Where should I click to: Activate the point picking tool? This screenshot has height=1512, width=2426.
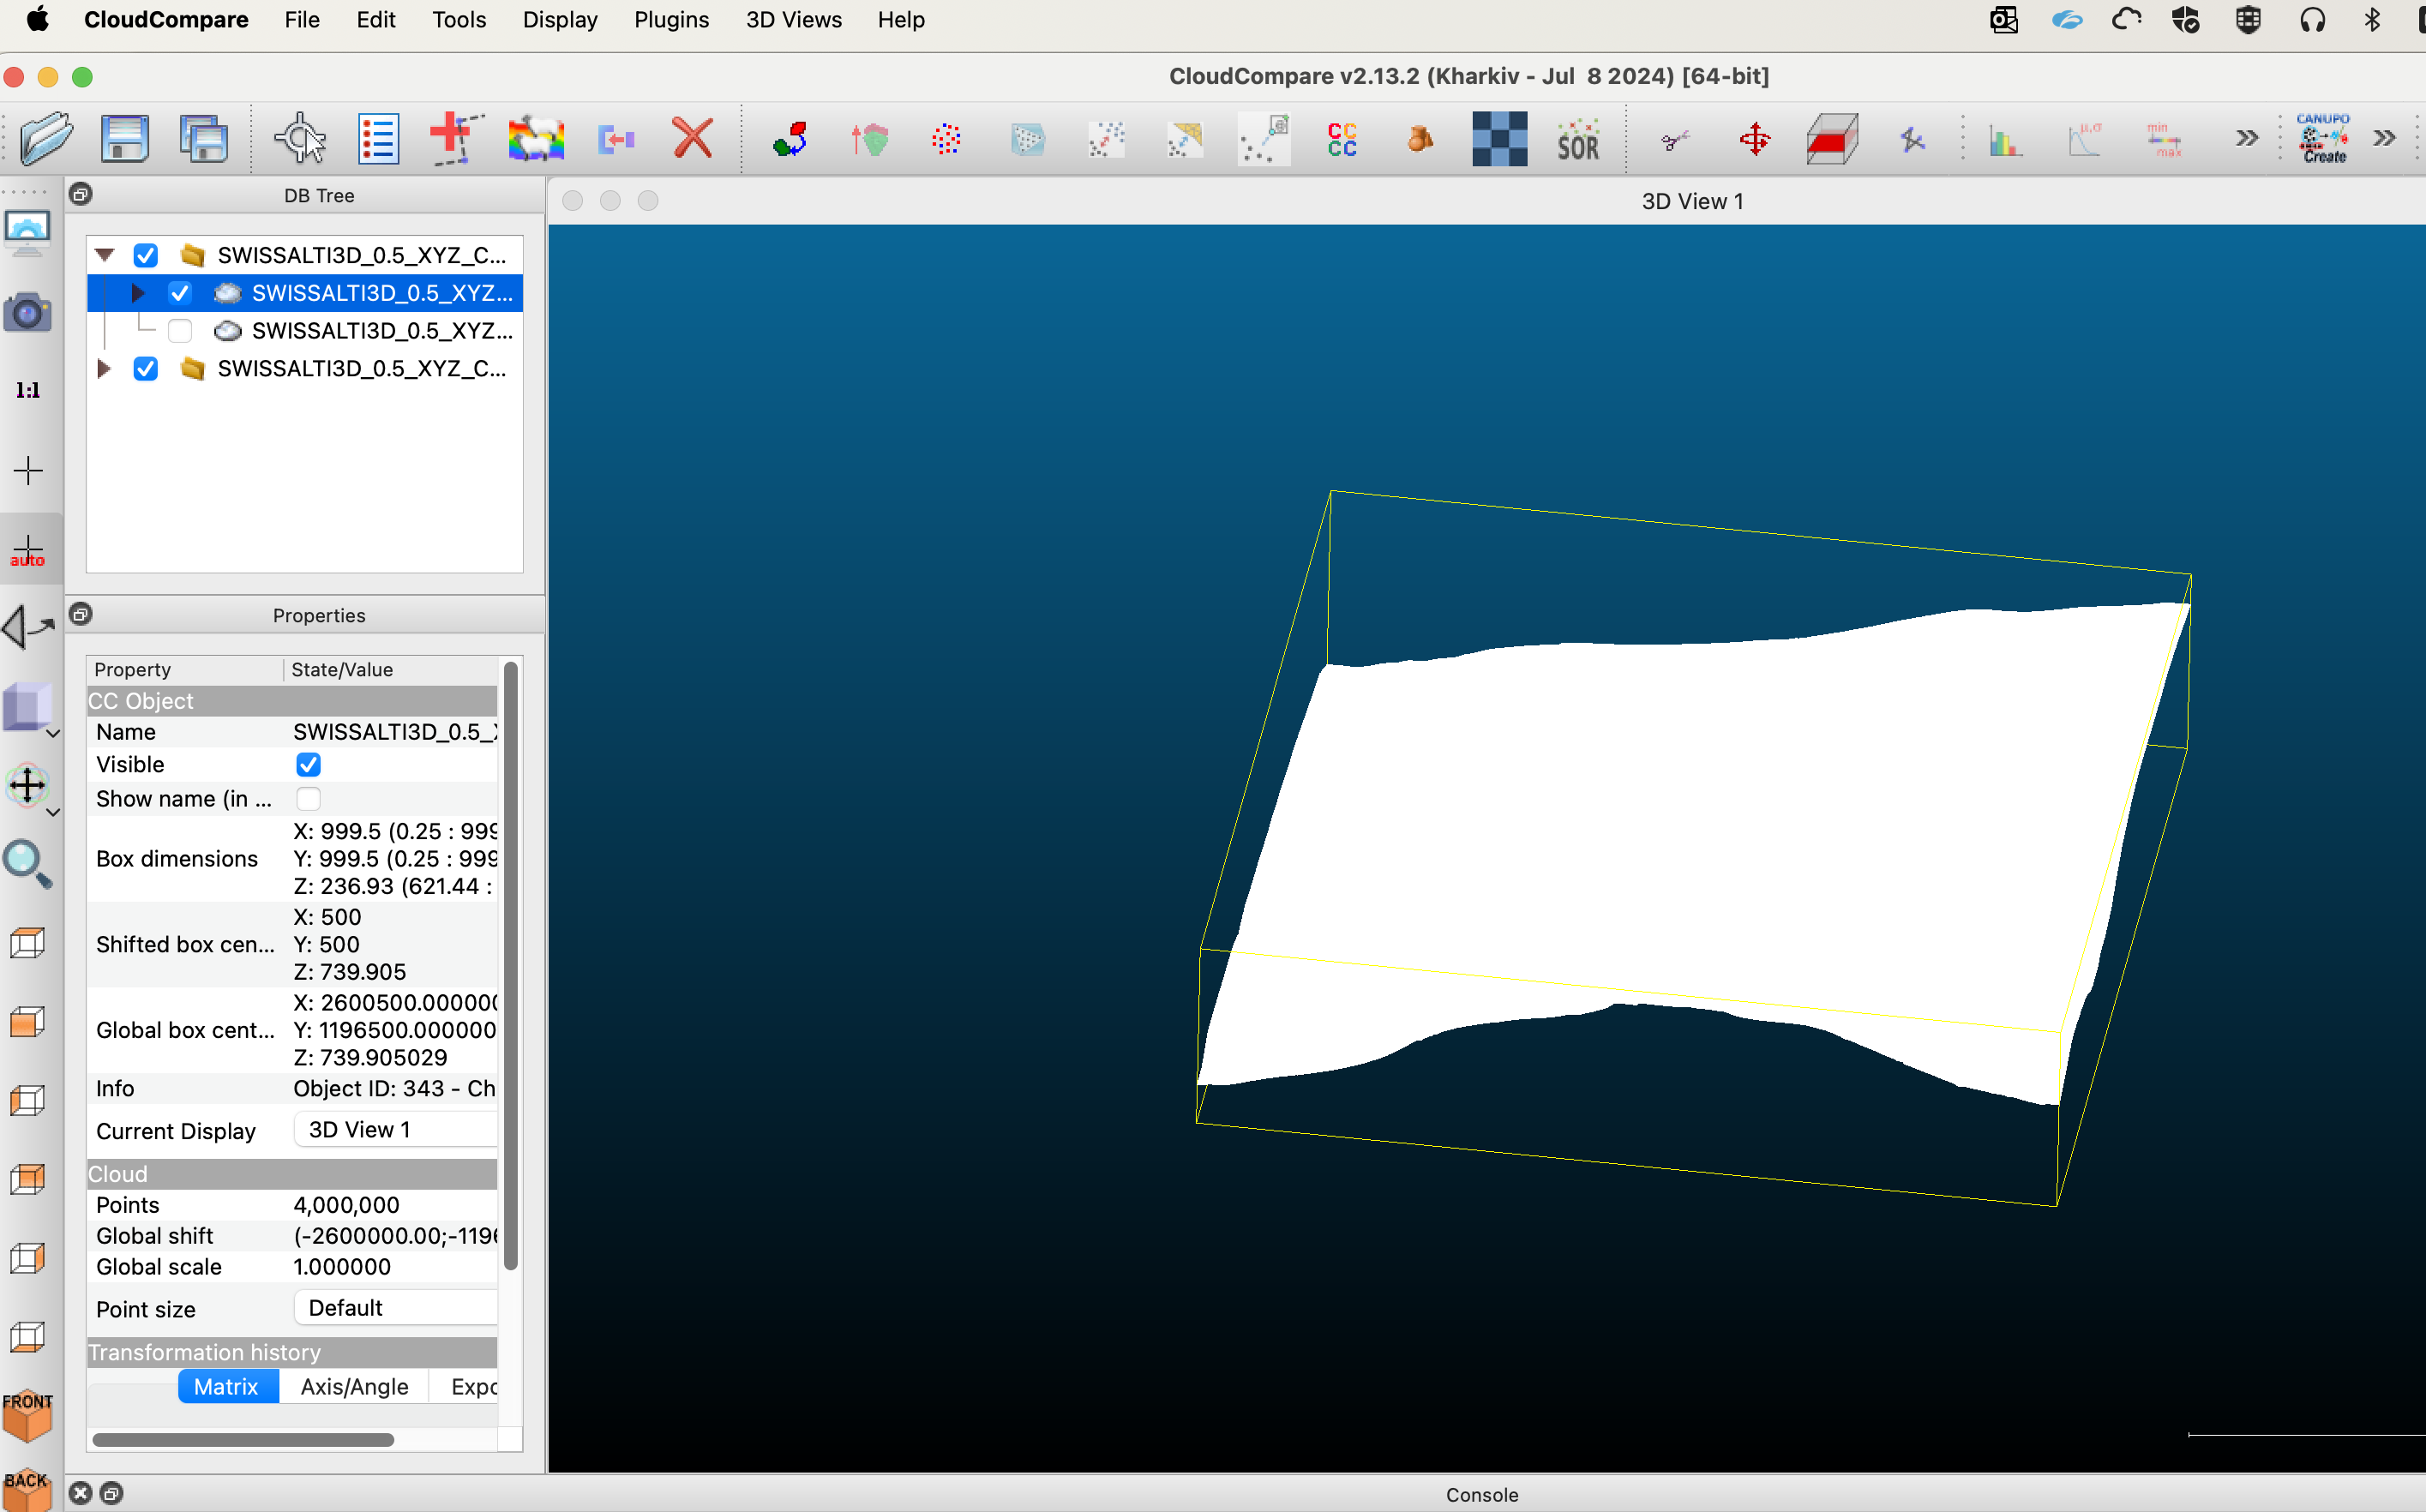tap(300, 139)
